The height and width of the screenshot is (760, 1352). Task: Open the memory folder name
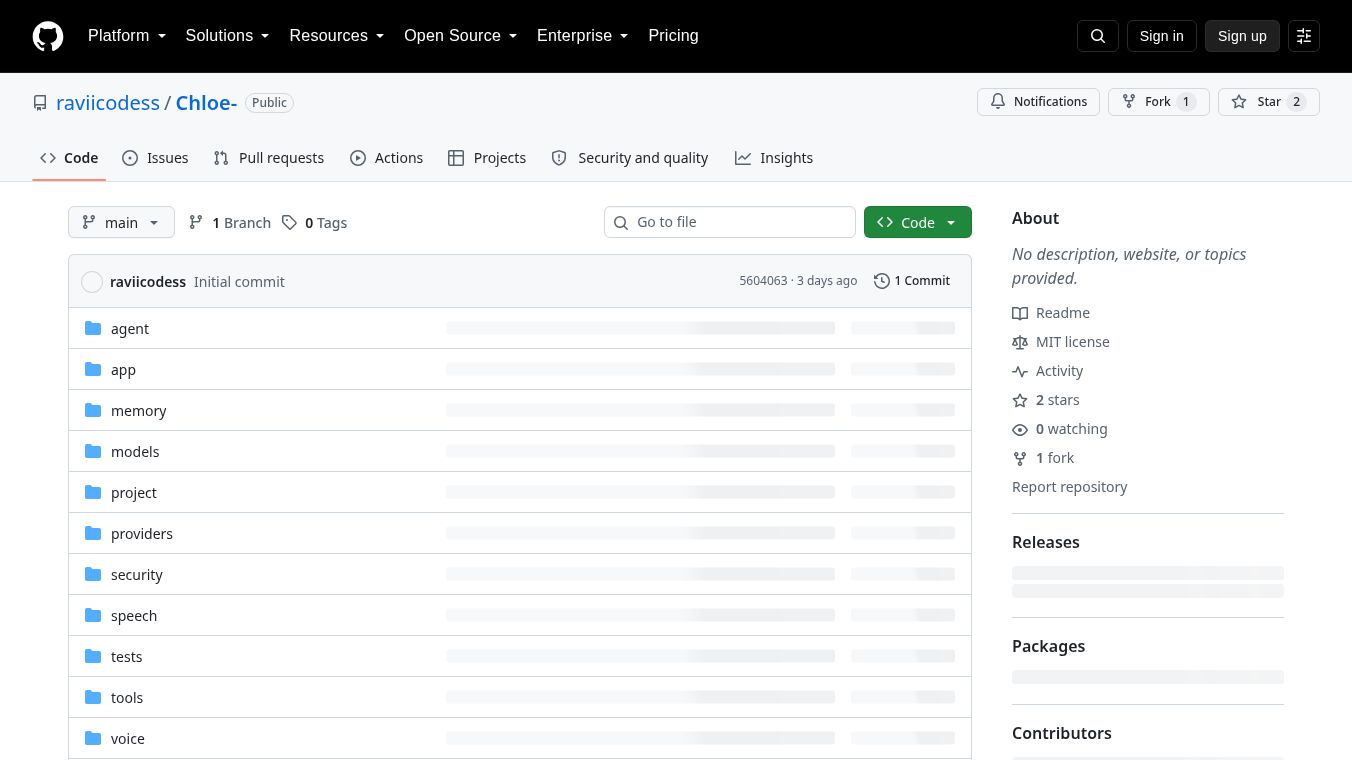tap(139, 411)
